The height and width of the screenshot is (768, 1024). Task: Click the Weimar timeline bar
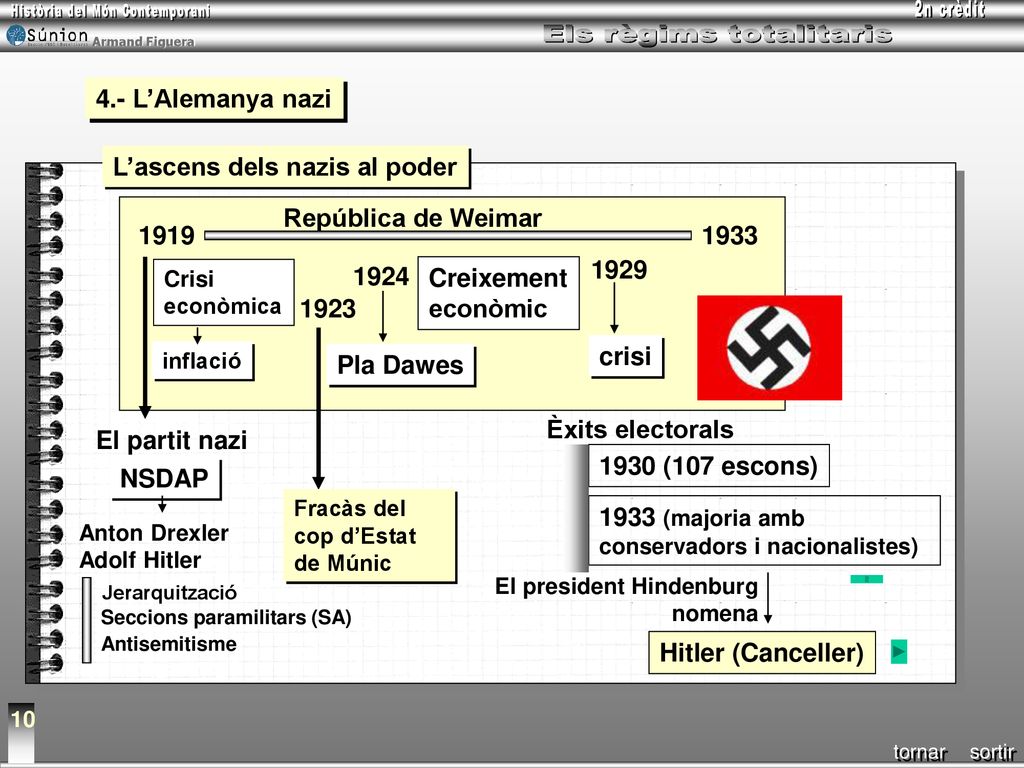point(448,236)
